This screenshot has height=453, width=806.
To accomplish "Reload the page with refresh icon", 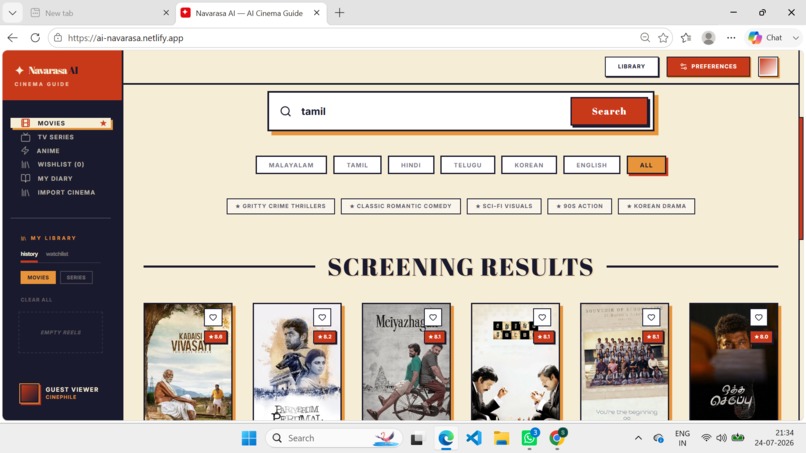I will (x=35, y=38).
